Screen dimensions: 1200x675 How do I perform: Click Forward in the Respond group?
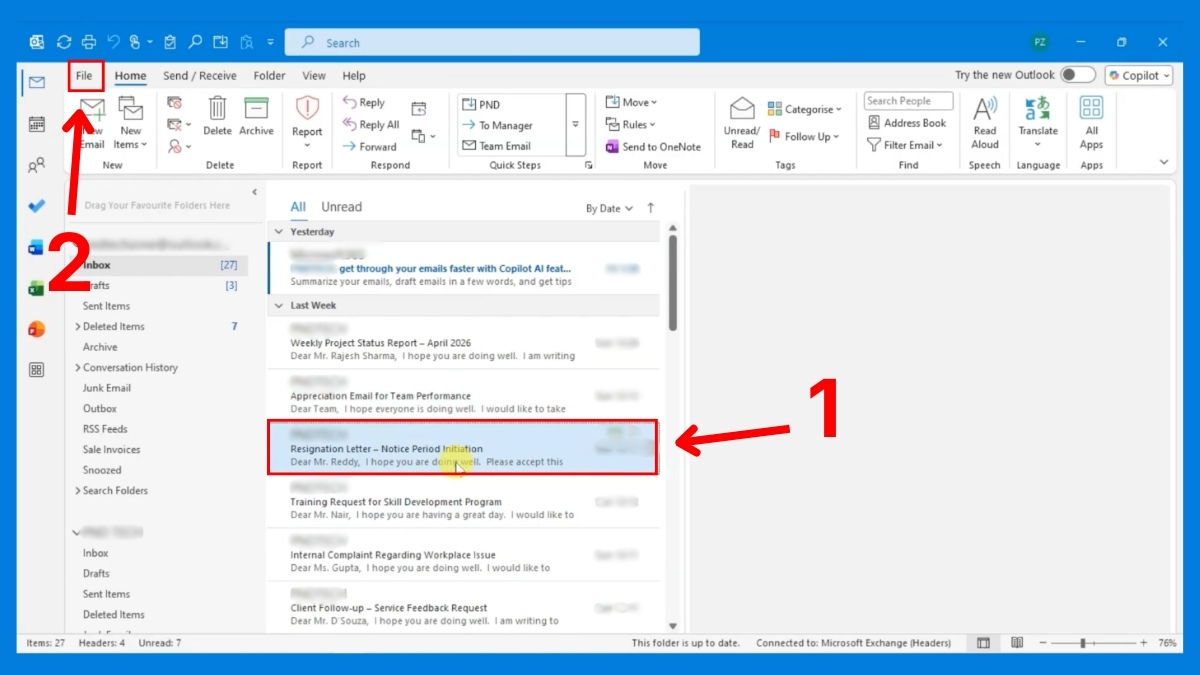370,146
